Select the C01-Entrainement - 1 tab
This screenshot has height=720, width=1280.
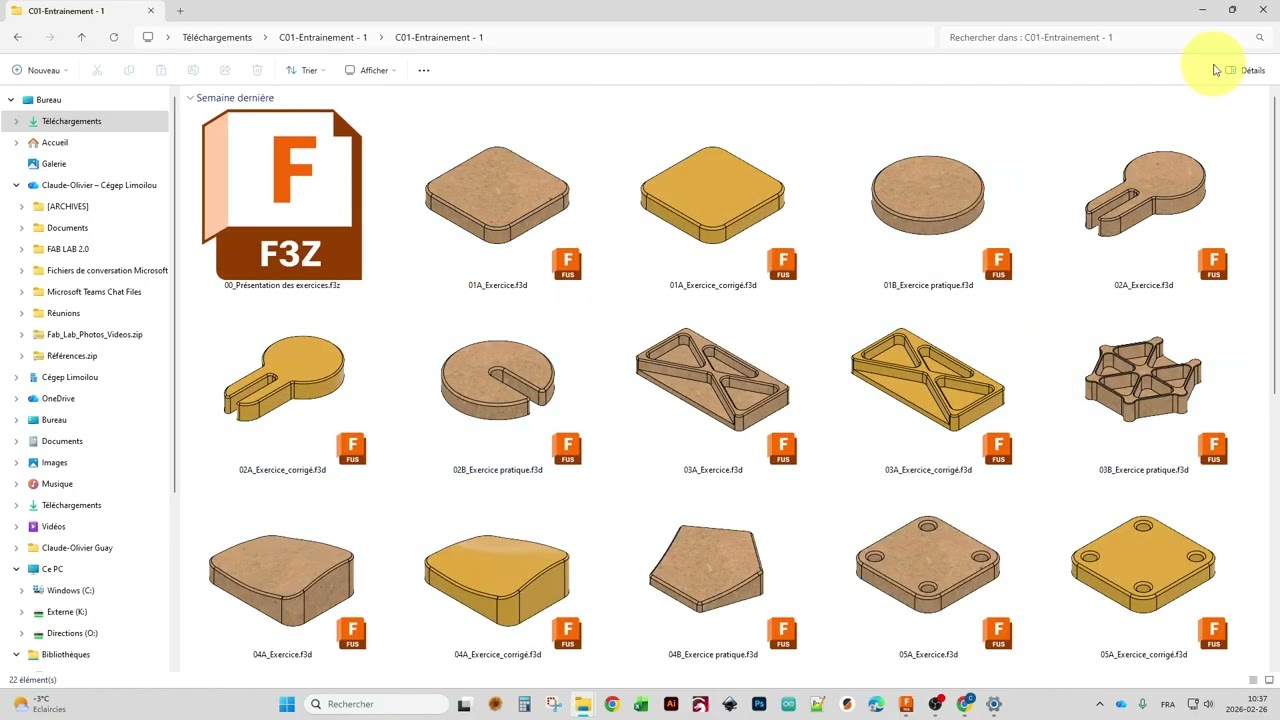tap(84, 11)
